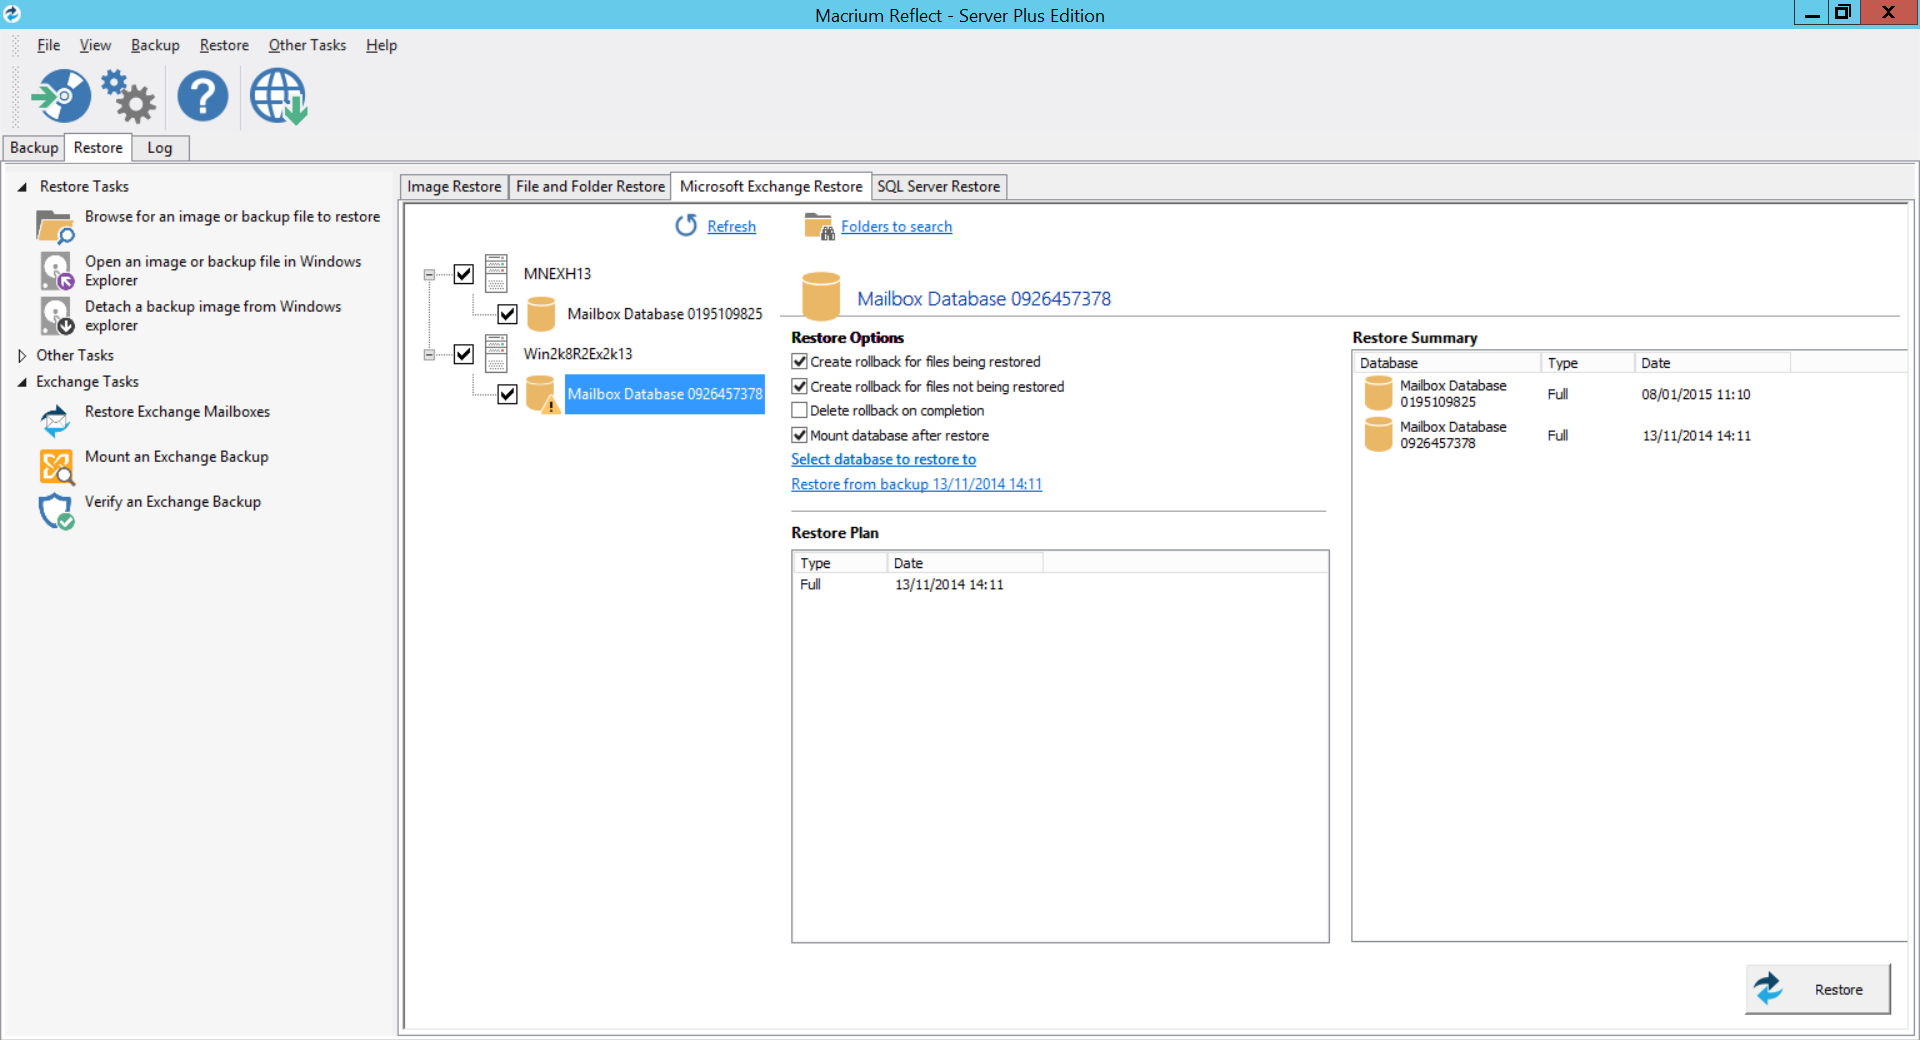Click the Verify an Exchange Backup shield icon

coord(56,511)
